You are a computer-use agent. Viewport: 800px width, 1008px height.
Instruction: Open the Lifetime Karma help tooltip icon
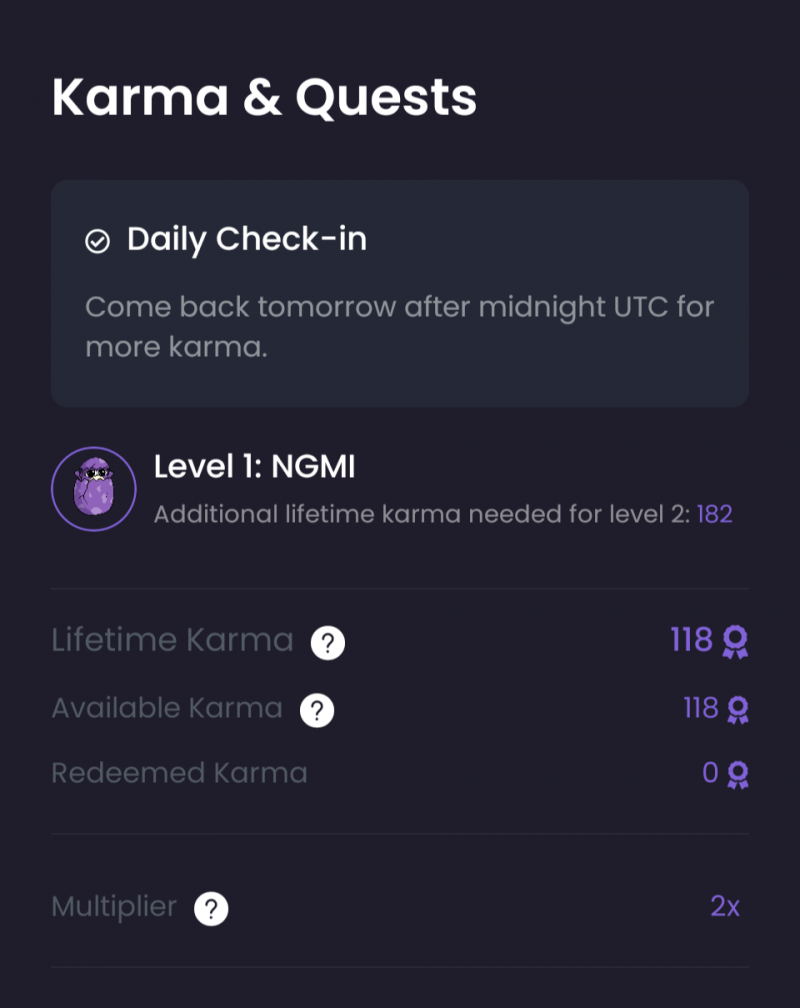pyautogui.click(x=327, y=643)
